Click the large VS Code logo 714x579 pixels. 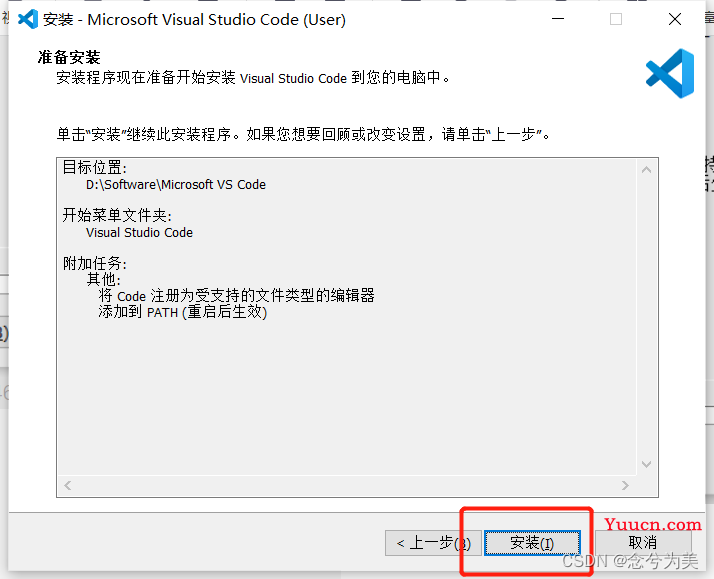[x=670, y=73]
